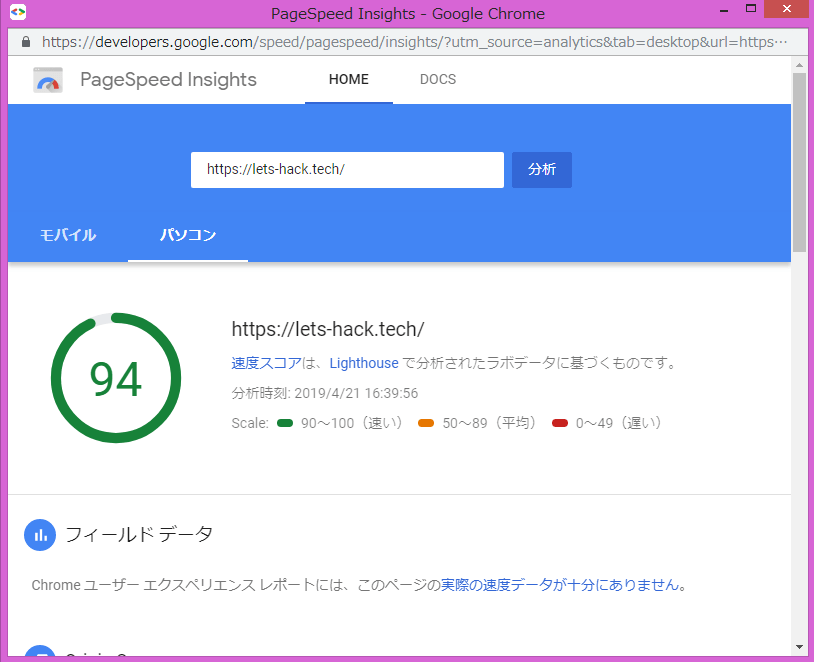
Task: Open the DOCS tab
Action: click(x=438, y=79)
